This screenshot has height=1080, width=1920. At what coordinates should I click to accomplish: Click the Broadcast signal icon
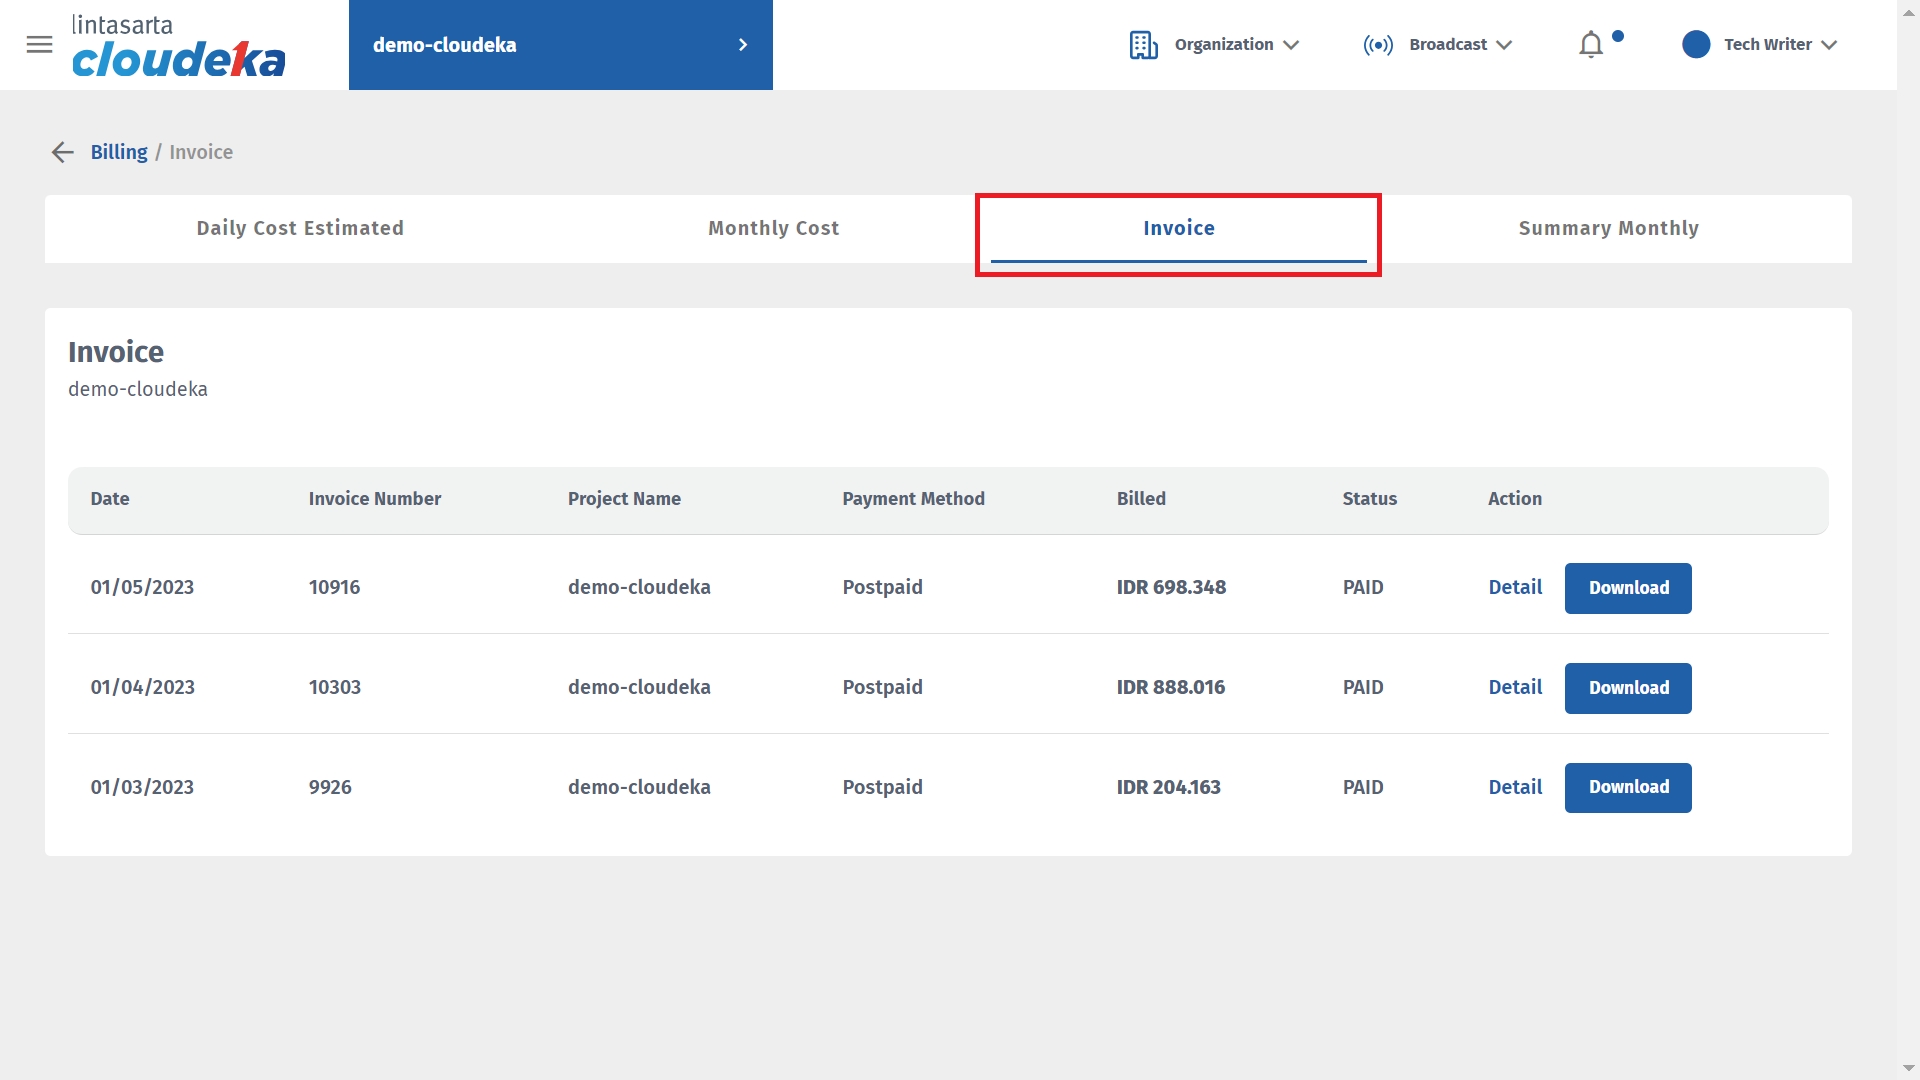1377,45
